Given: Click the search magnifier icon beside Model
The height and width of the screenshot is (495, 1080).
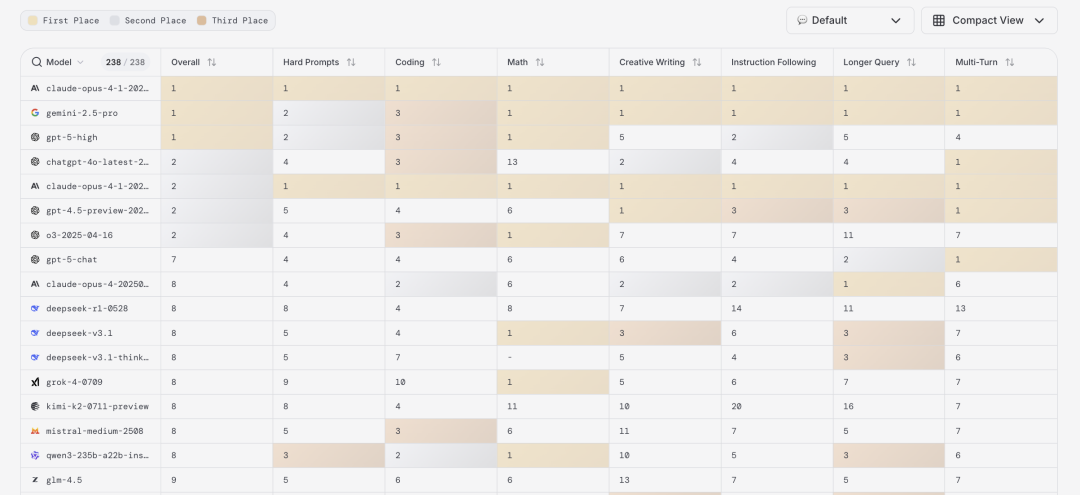Looking at the screenshot, I should click(37, 62).
